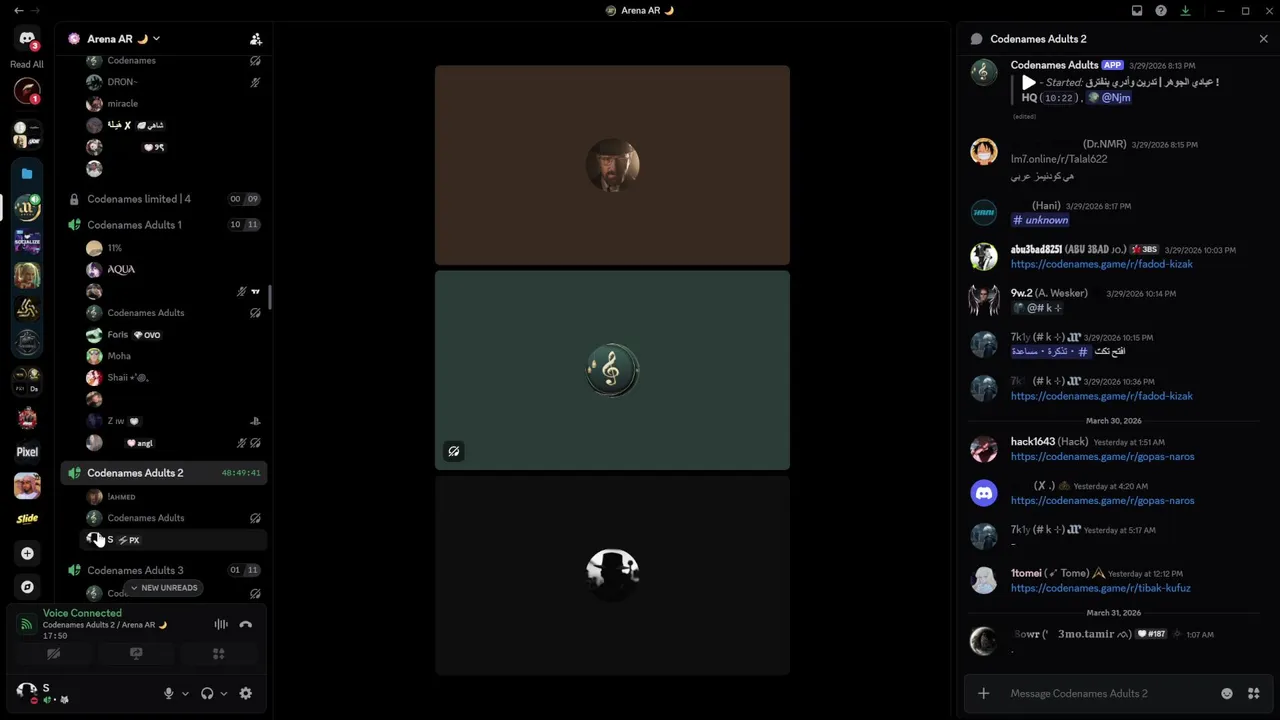Open hack1643's gopas-naros codenames link
The width and height of the screenshot is (1280, 720).
click(x=1102, y=456)
